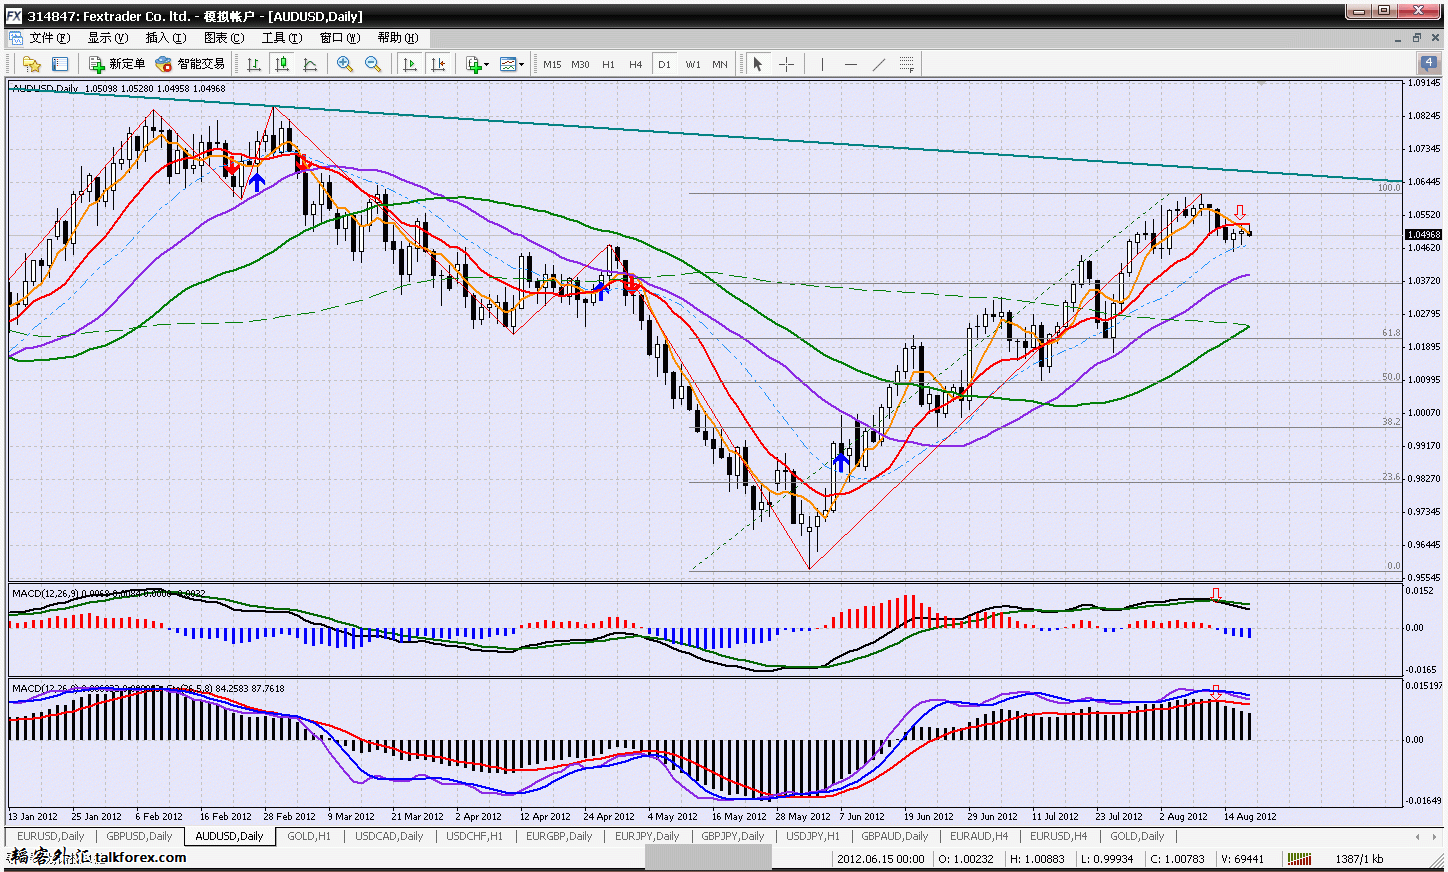
Task: Open the add indicator list icon
Action: coord(473,64)
